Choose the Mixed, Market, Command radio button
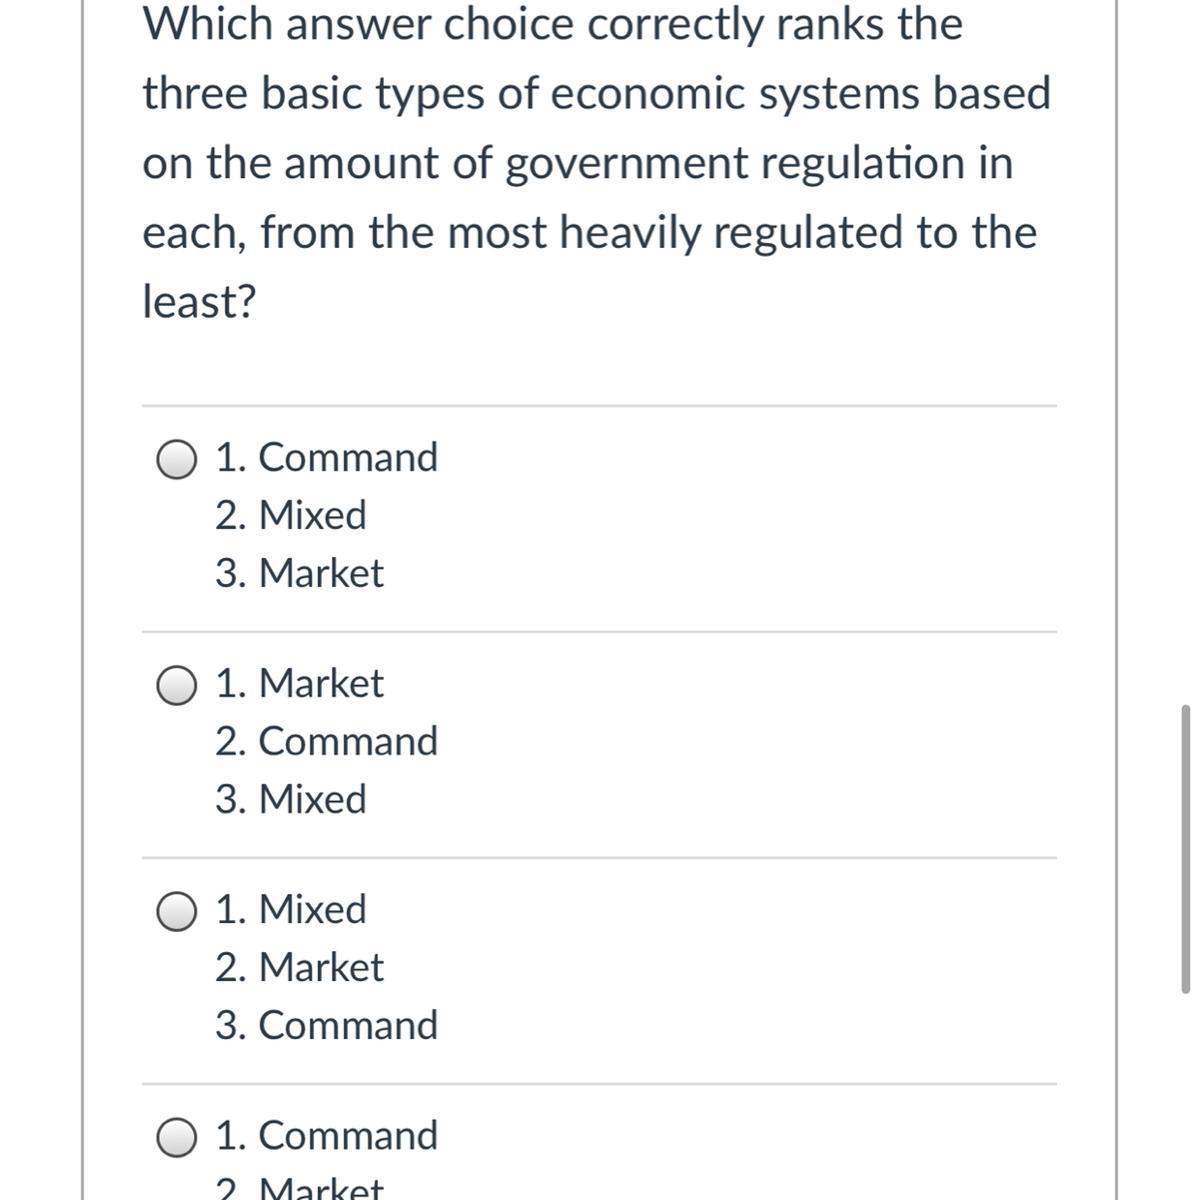Screen dimensions: 1200x1200 click(177, 912)
